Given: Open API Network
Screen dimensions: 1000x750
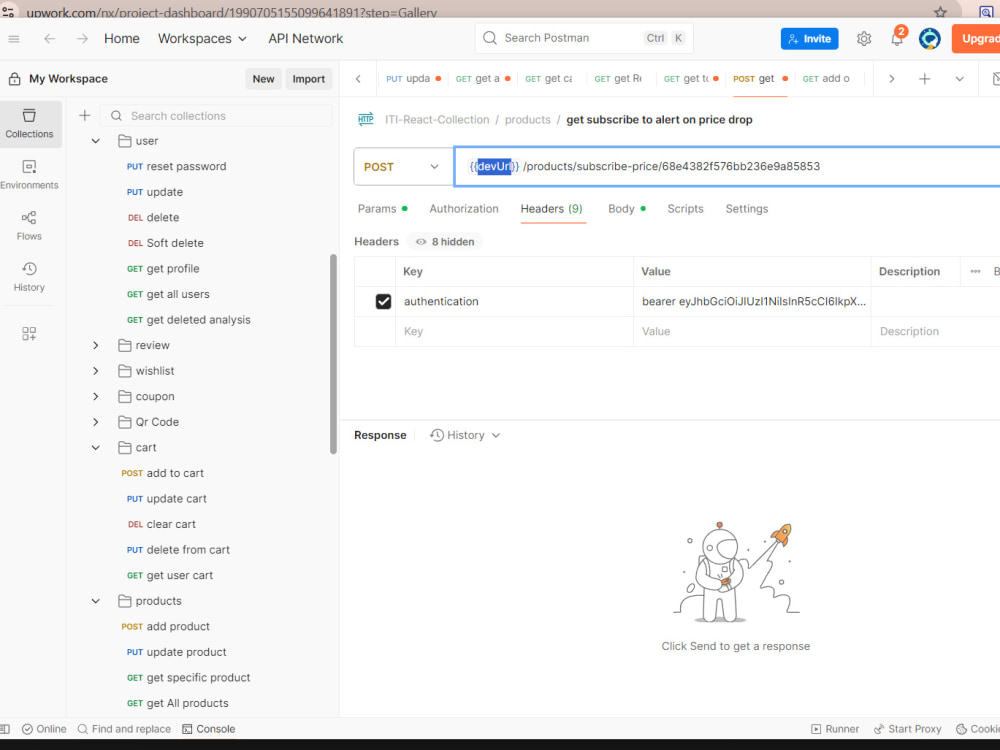Looking at the screenshot, I should (305, 39).
